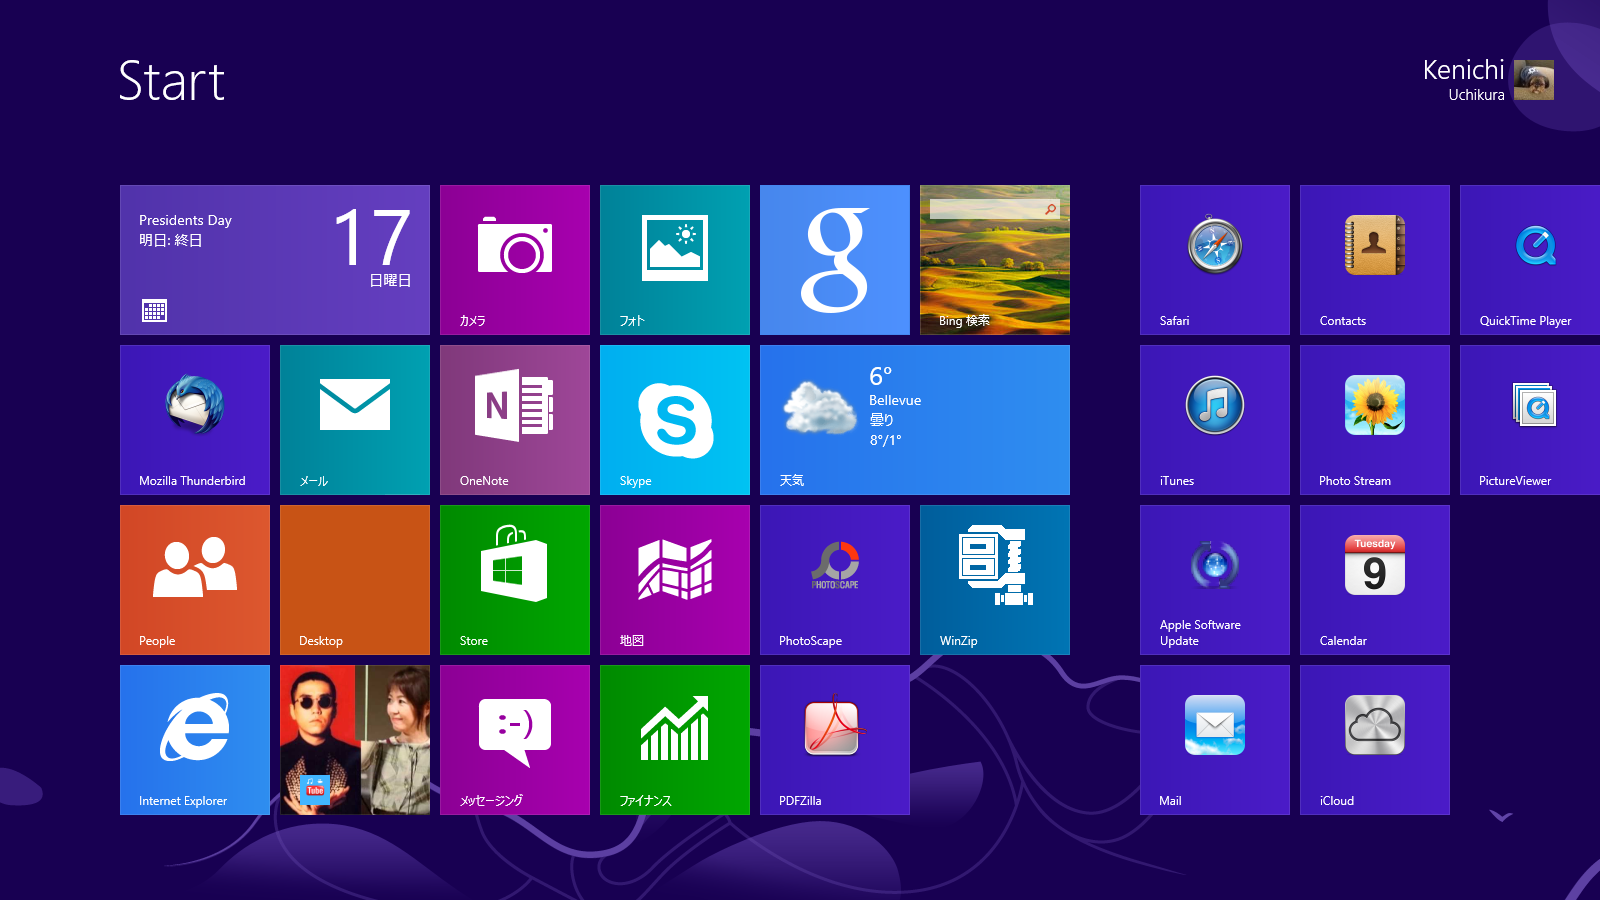Launch QuickTime Player tile

[x=1530, y=260]
